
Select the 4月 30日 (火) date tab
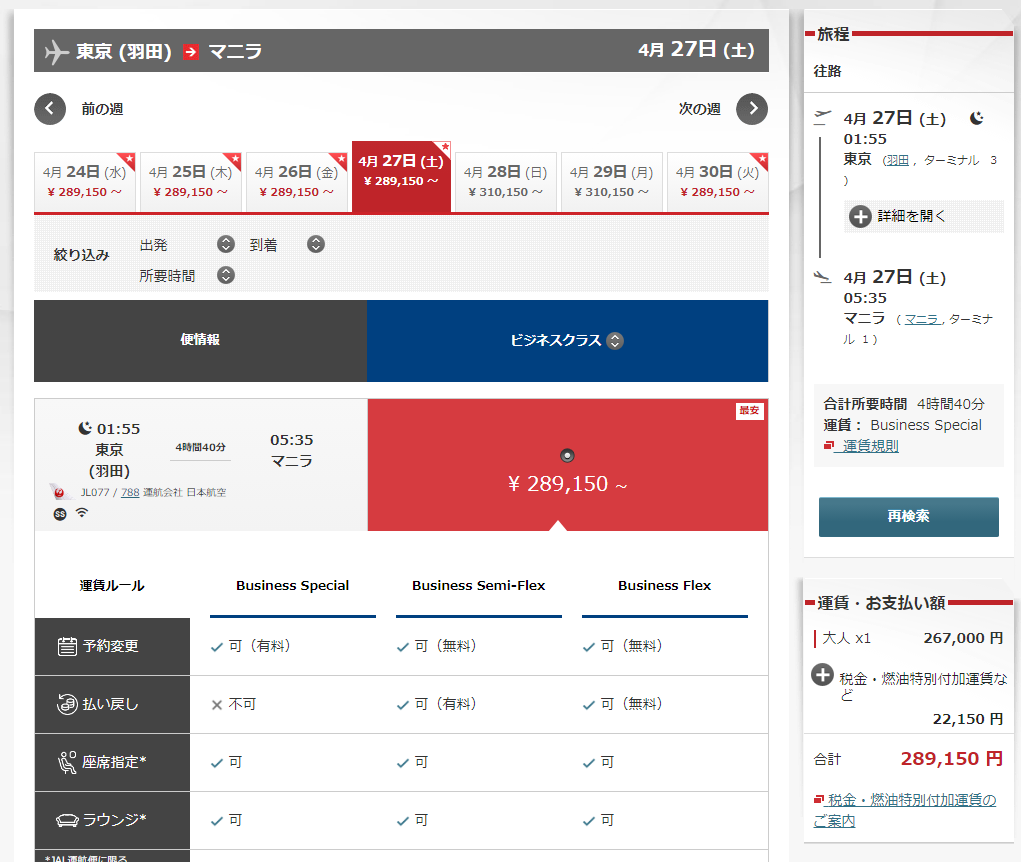click(717, 181)
